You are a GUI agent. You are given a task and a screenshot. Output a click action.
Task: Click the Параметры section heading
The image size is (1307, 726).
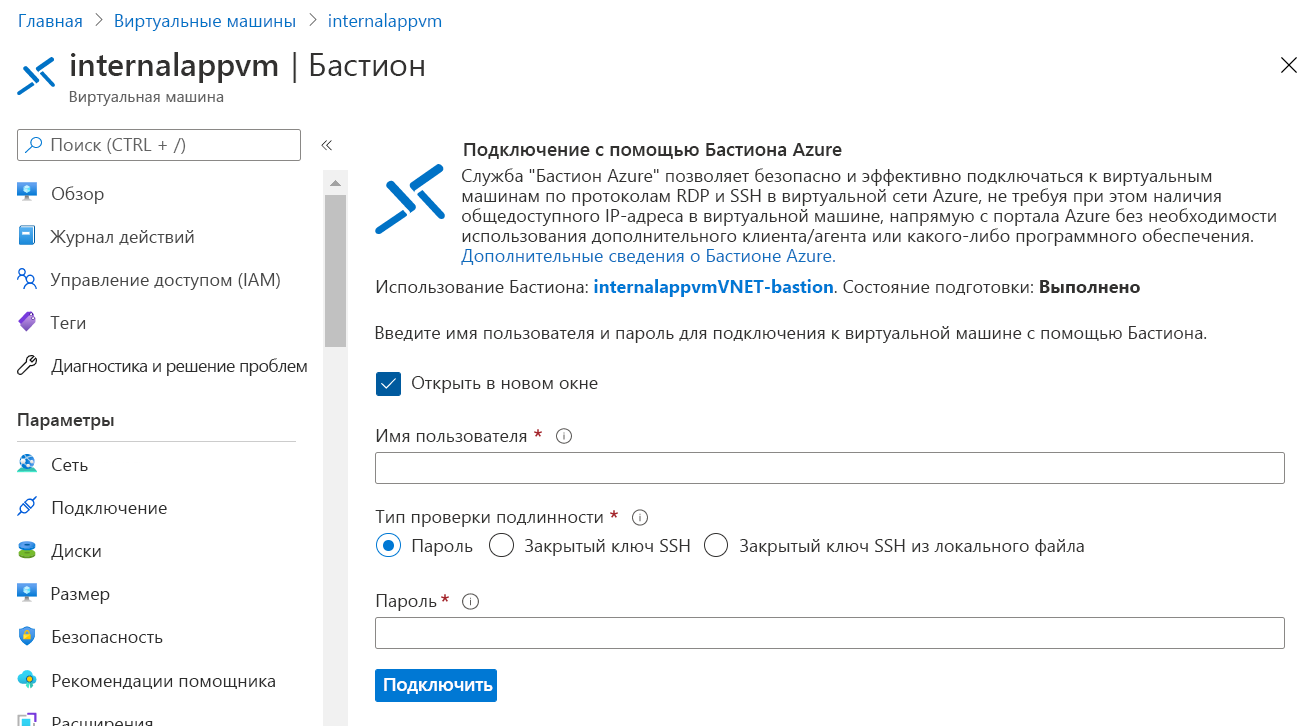(66, 420)
